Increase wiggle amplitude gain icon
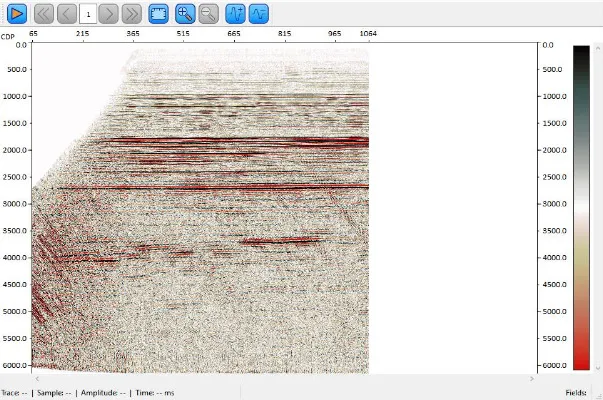 (235, 14)
